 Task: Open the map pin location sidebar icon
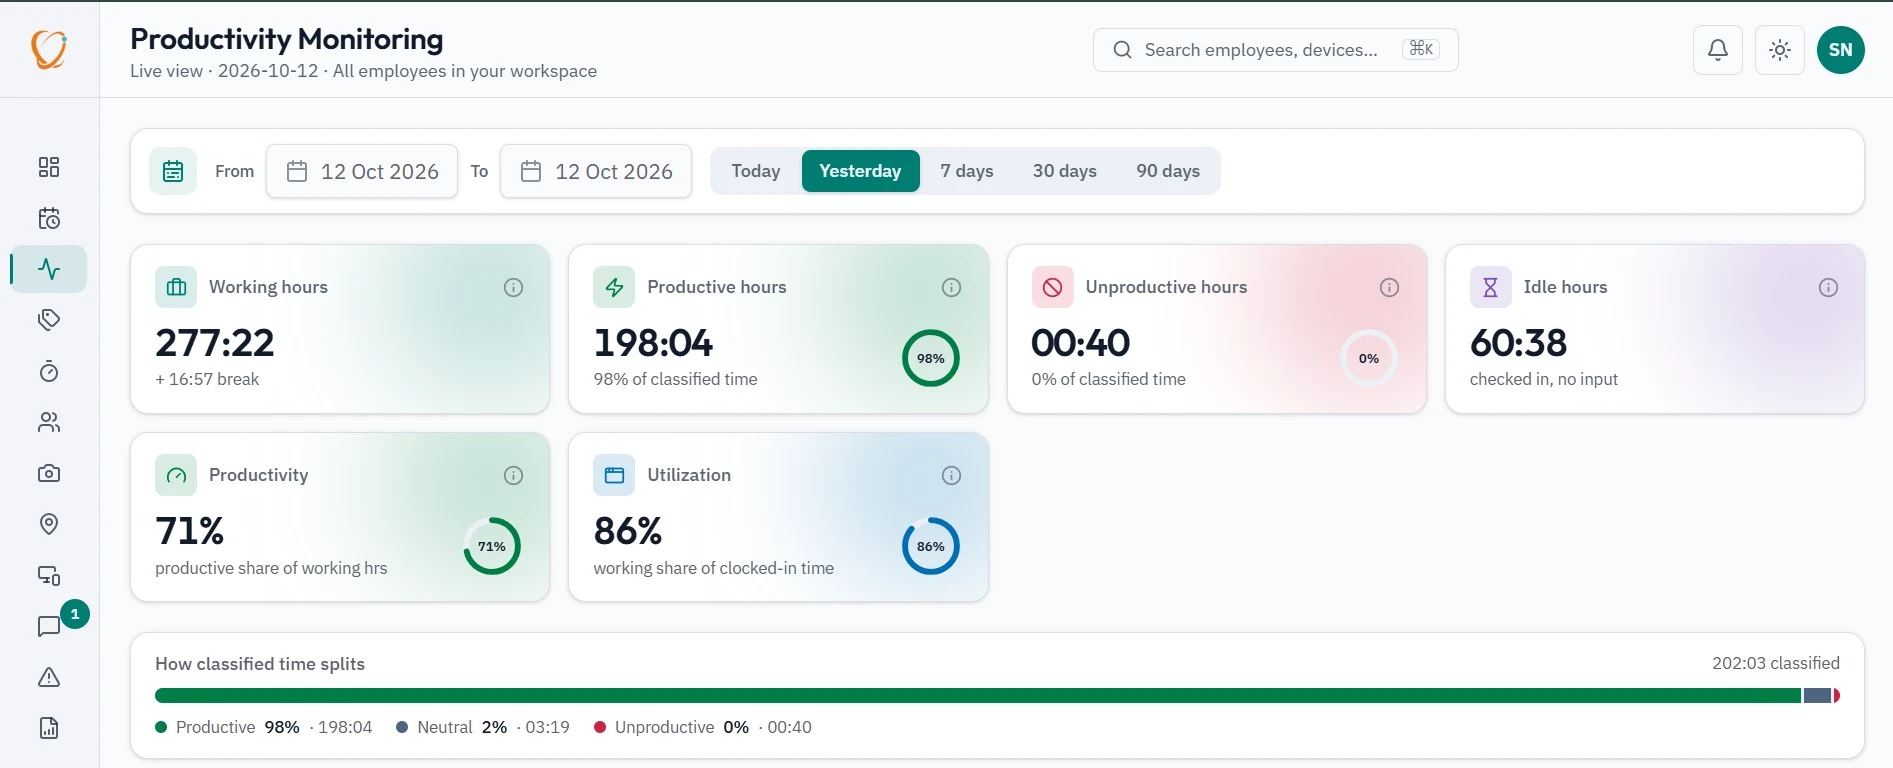49,524
